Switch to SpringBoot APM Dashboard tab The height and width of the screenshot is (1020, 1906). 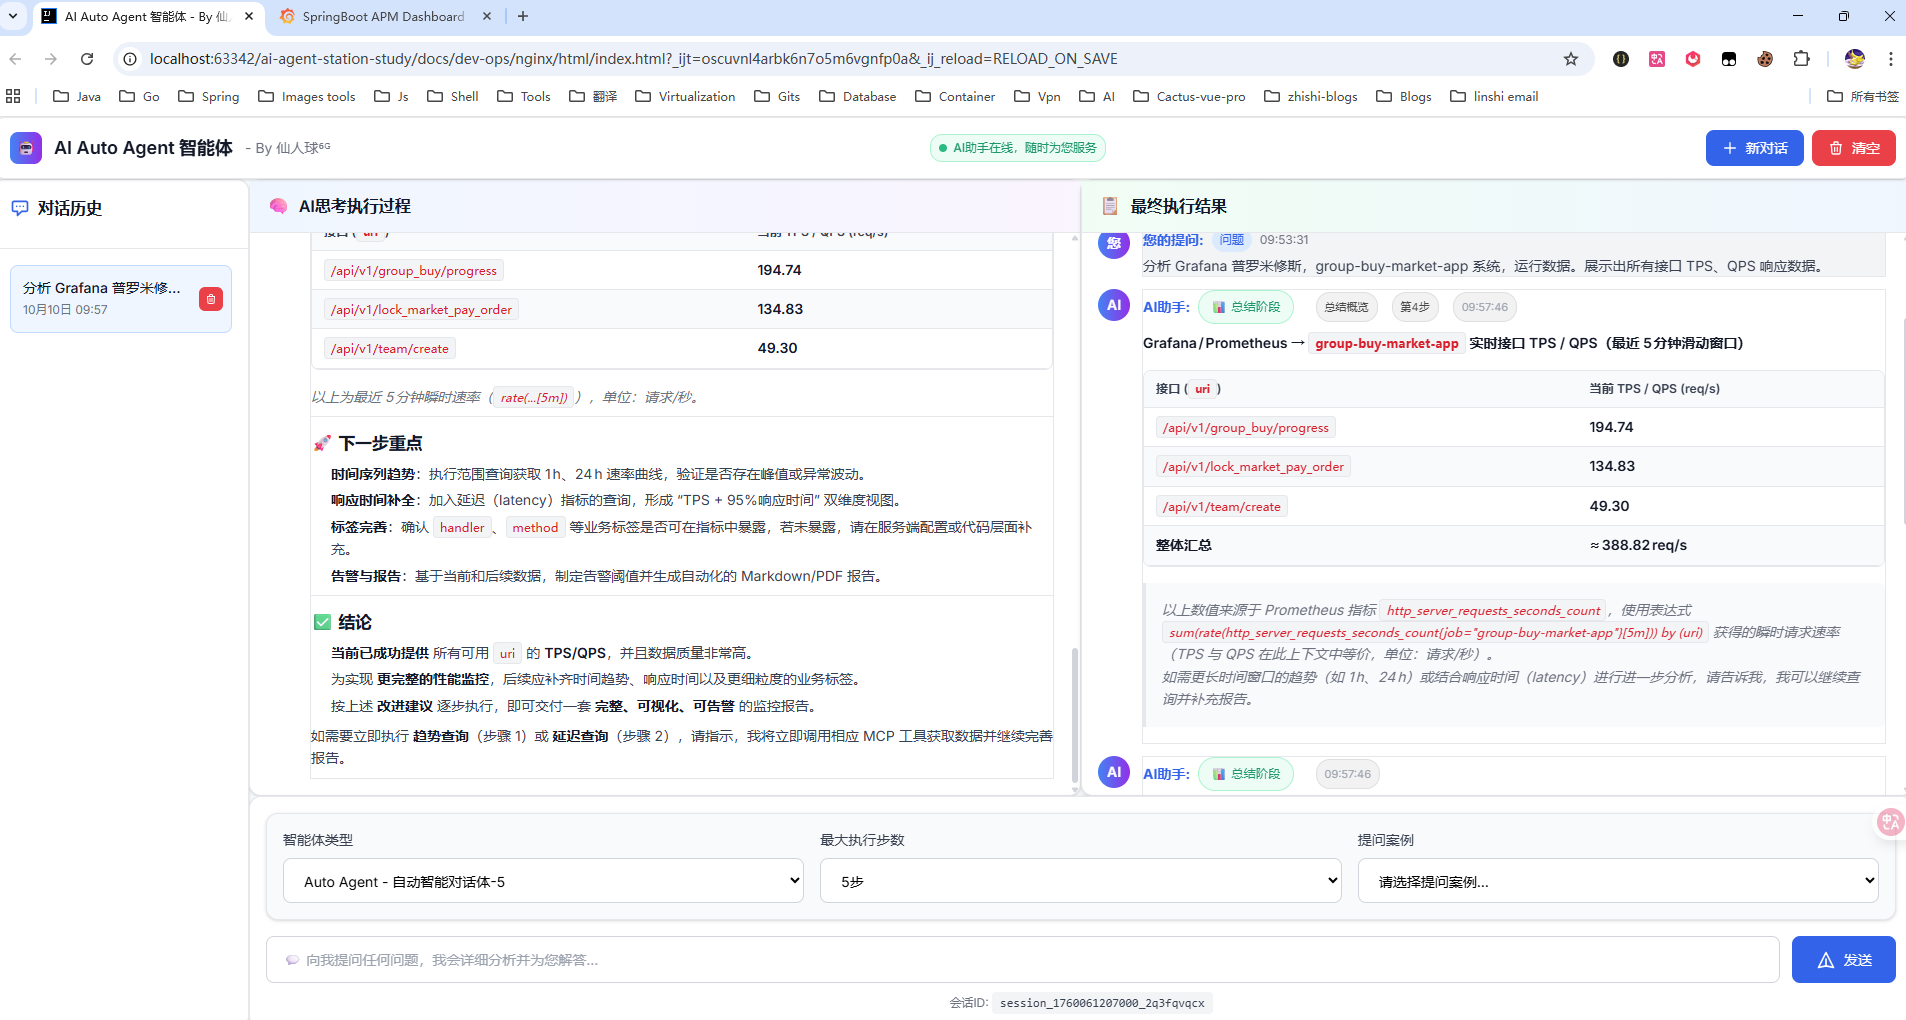coord(383,16)
